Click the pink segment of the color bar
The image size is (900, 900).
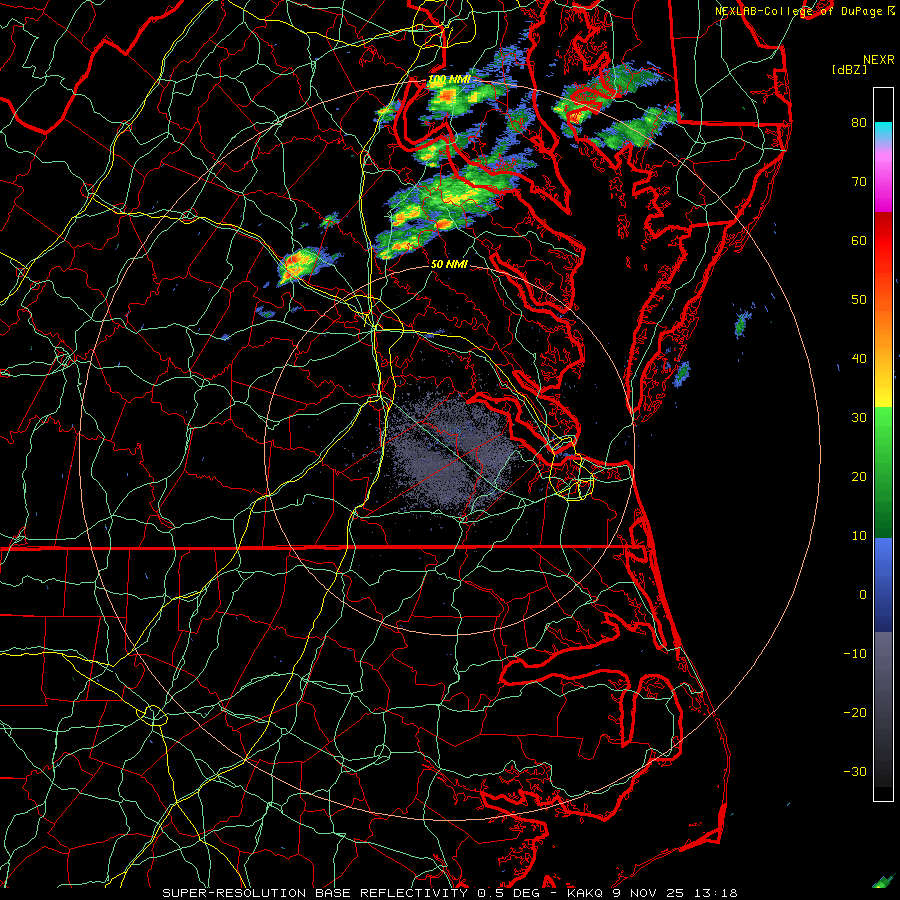883,178
